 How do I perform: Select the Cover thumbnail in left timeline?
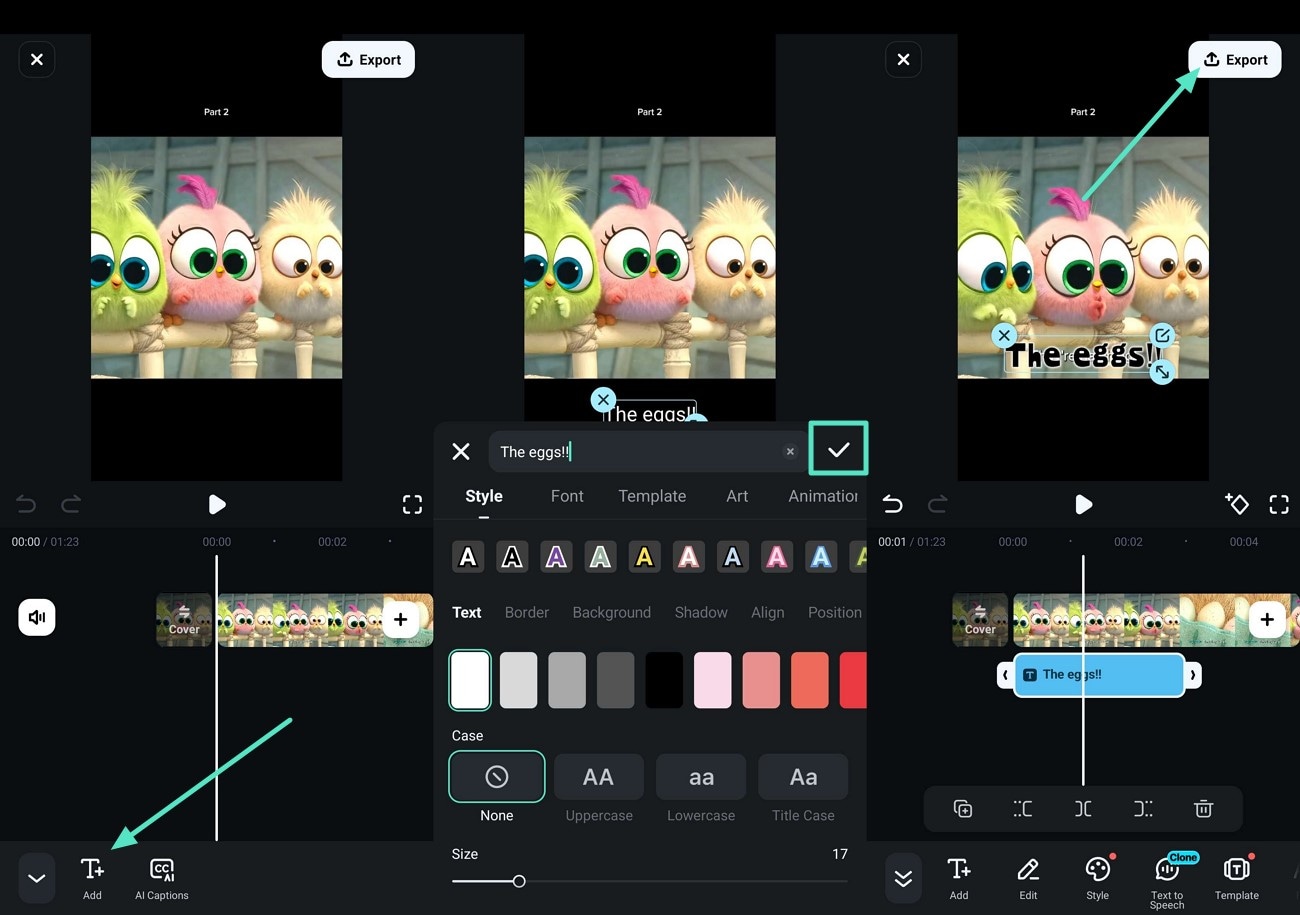[184, 620]
